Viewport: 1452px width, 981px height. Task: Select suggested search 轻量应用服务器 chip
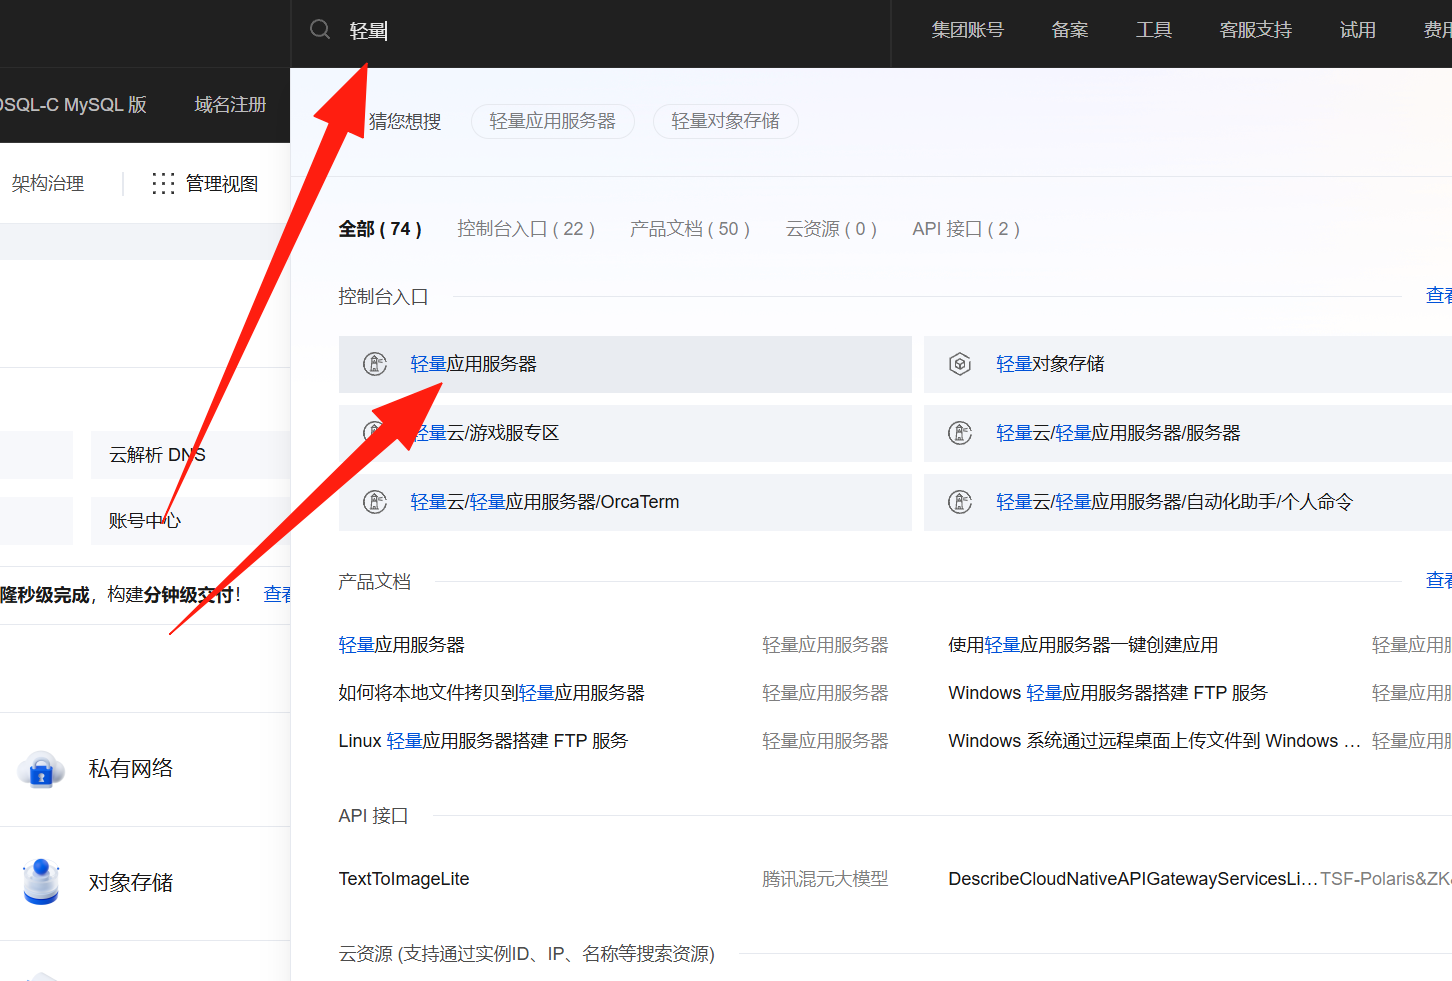click(553, 121)
